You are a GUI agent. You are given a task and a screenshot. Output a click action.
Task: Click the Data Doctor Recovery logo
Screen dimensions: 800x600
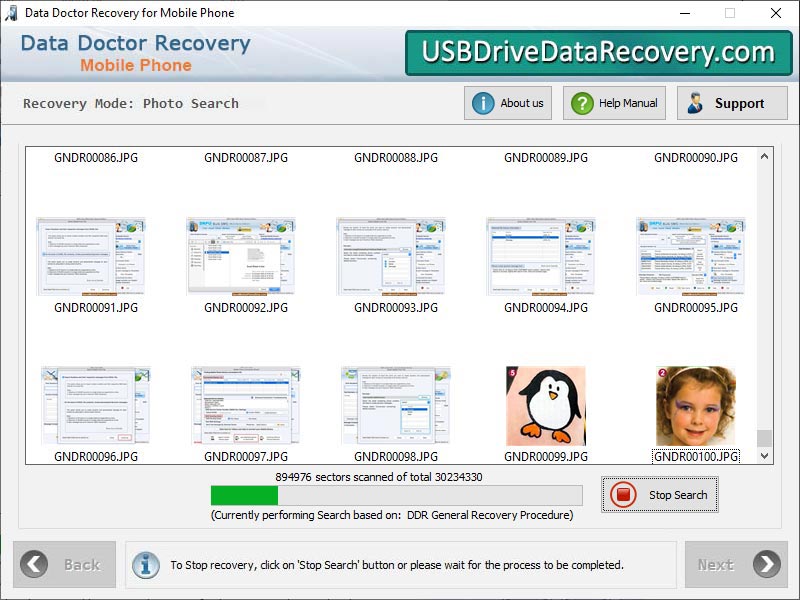point(133,52)
